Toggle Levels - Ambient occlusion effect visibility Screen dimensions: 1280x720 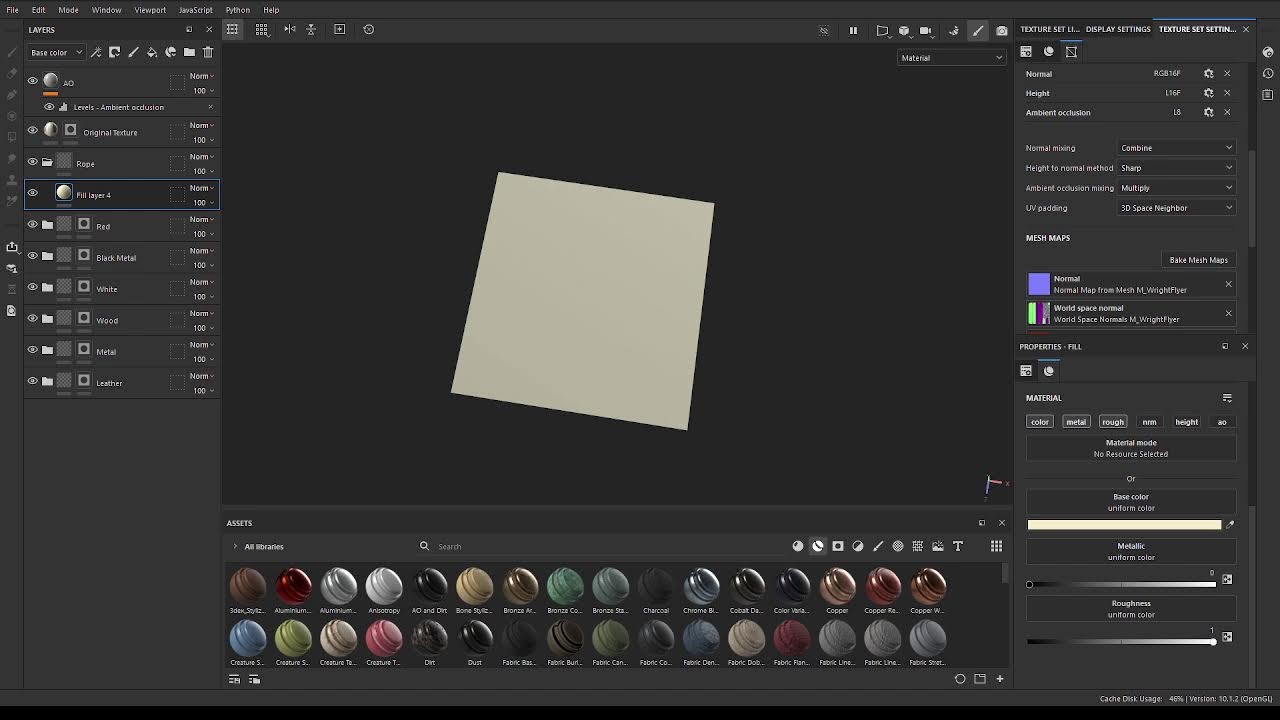[49, 107]
